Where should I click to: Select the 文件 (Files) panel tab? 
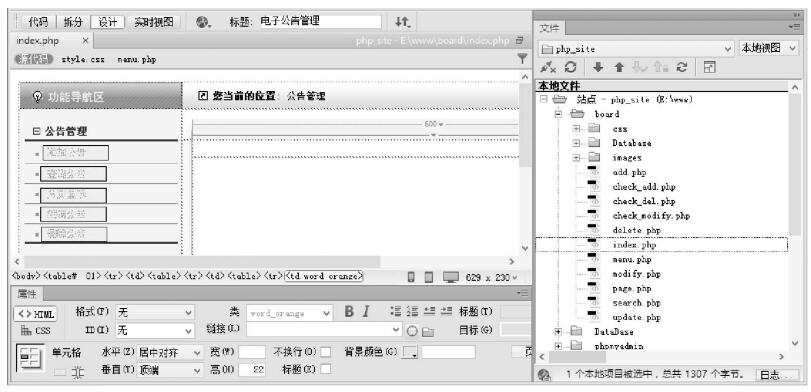click(x=550, y=27)
